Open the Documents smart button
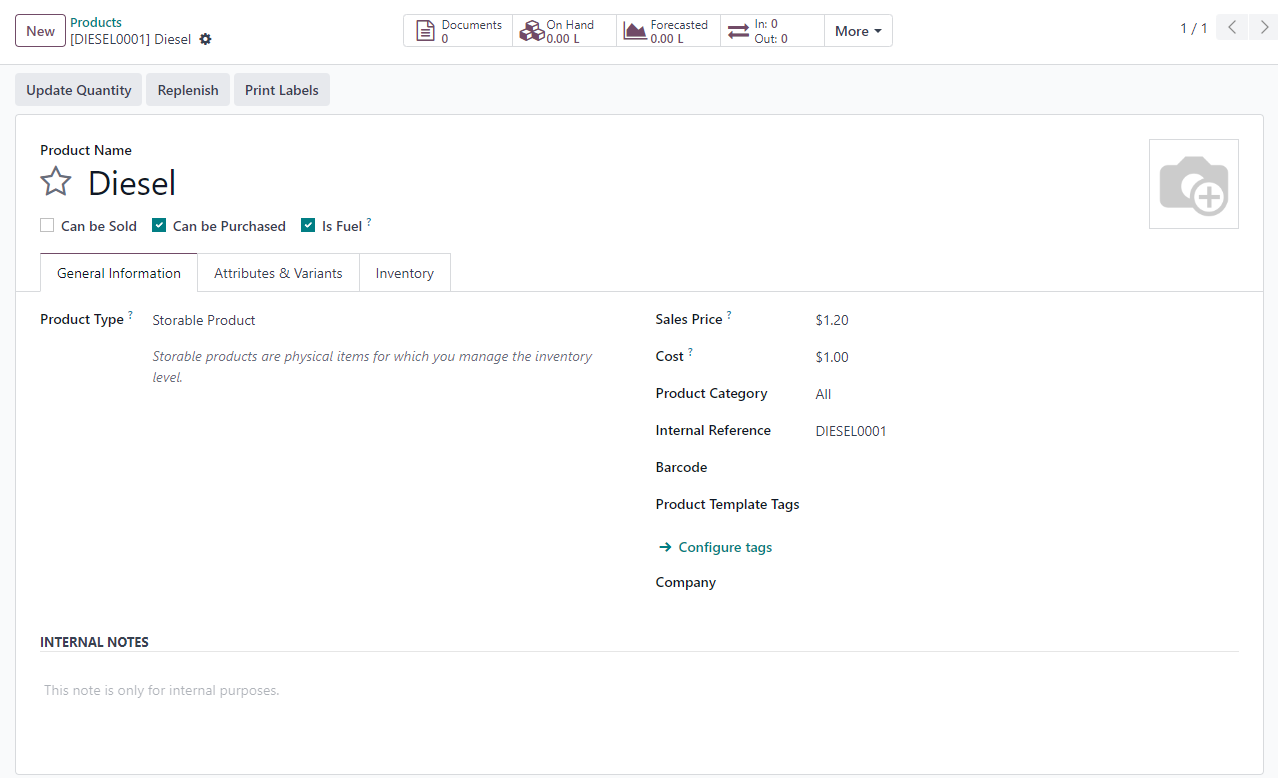The height and width of the screenshot is (778, 1278). pos(458,31)
